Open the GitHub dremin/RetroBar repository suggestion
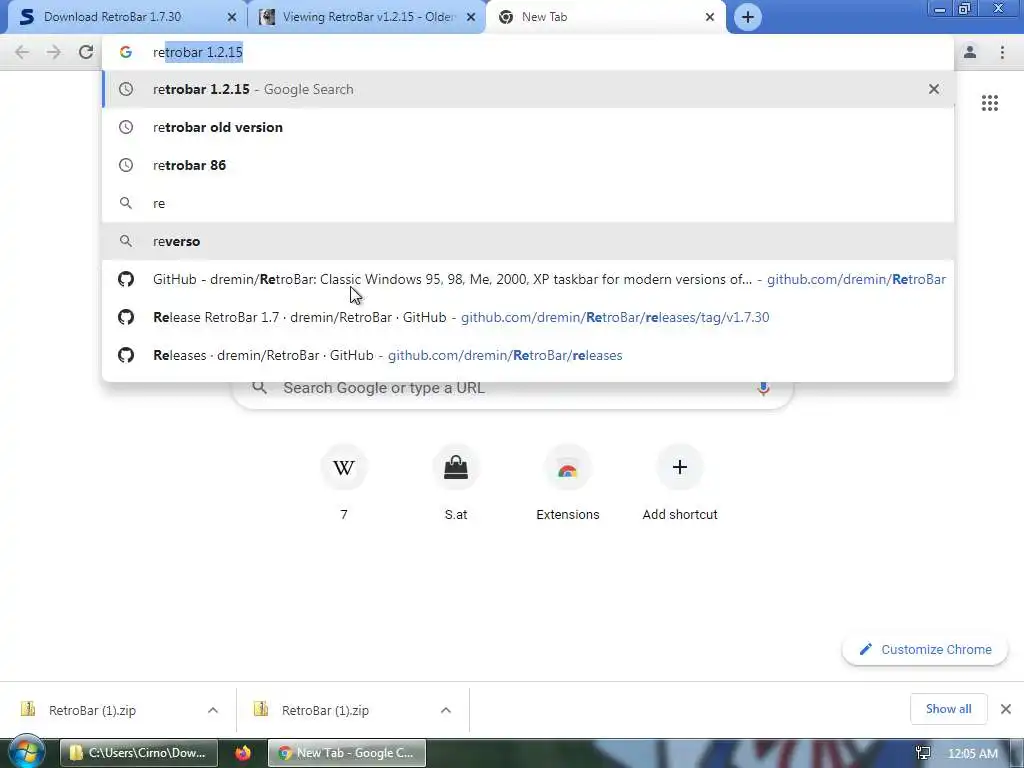 pyautogui.click(x=528, y=279)
